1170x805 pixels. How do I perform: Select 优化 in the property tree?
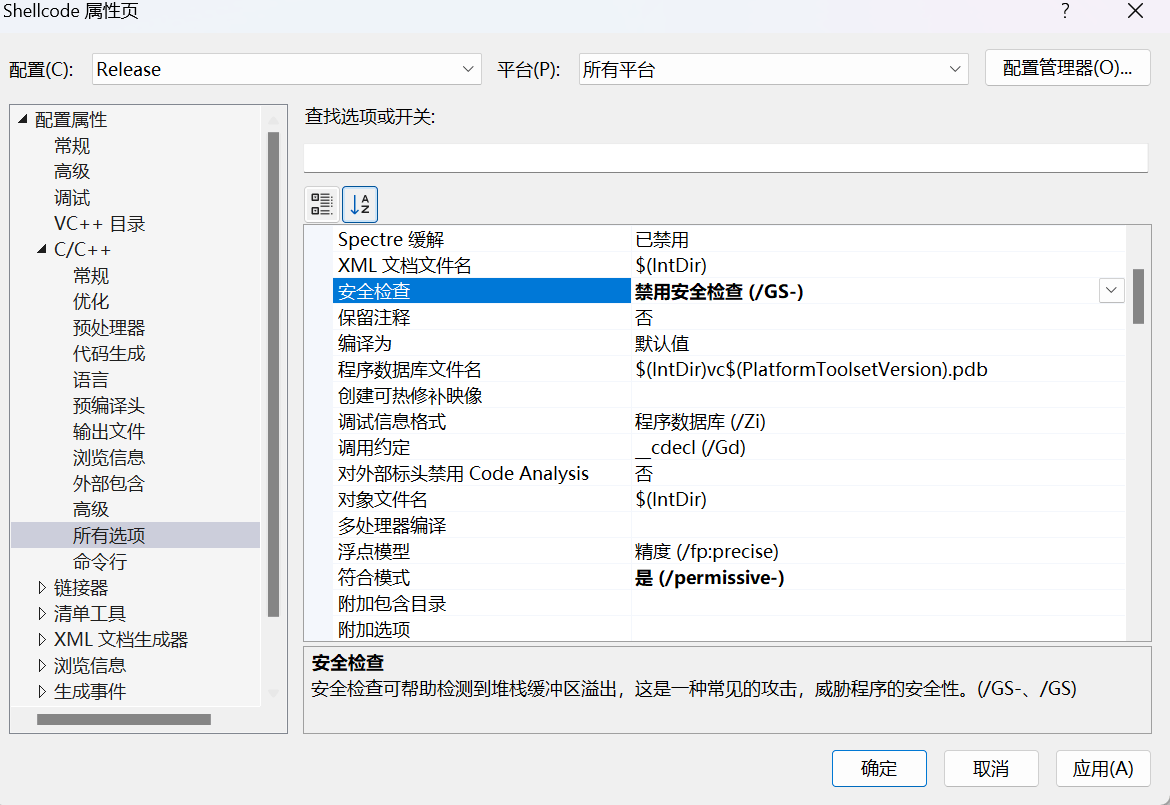[91, 302]
